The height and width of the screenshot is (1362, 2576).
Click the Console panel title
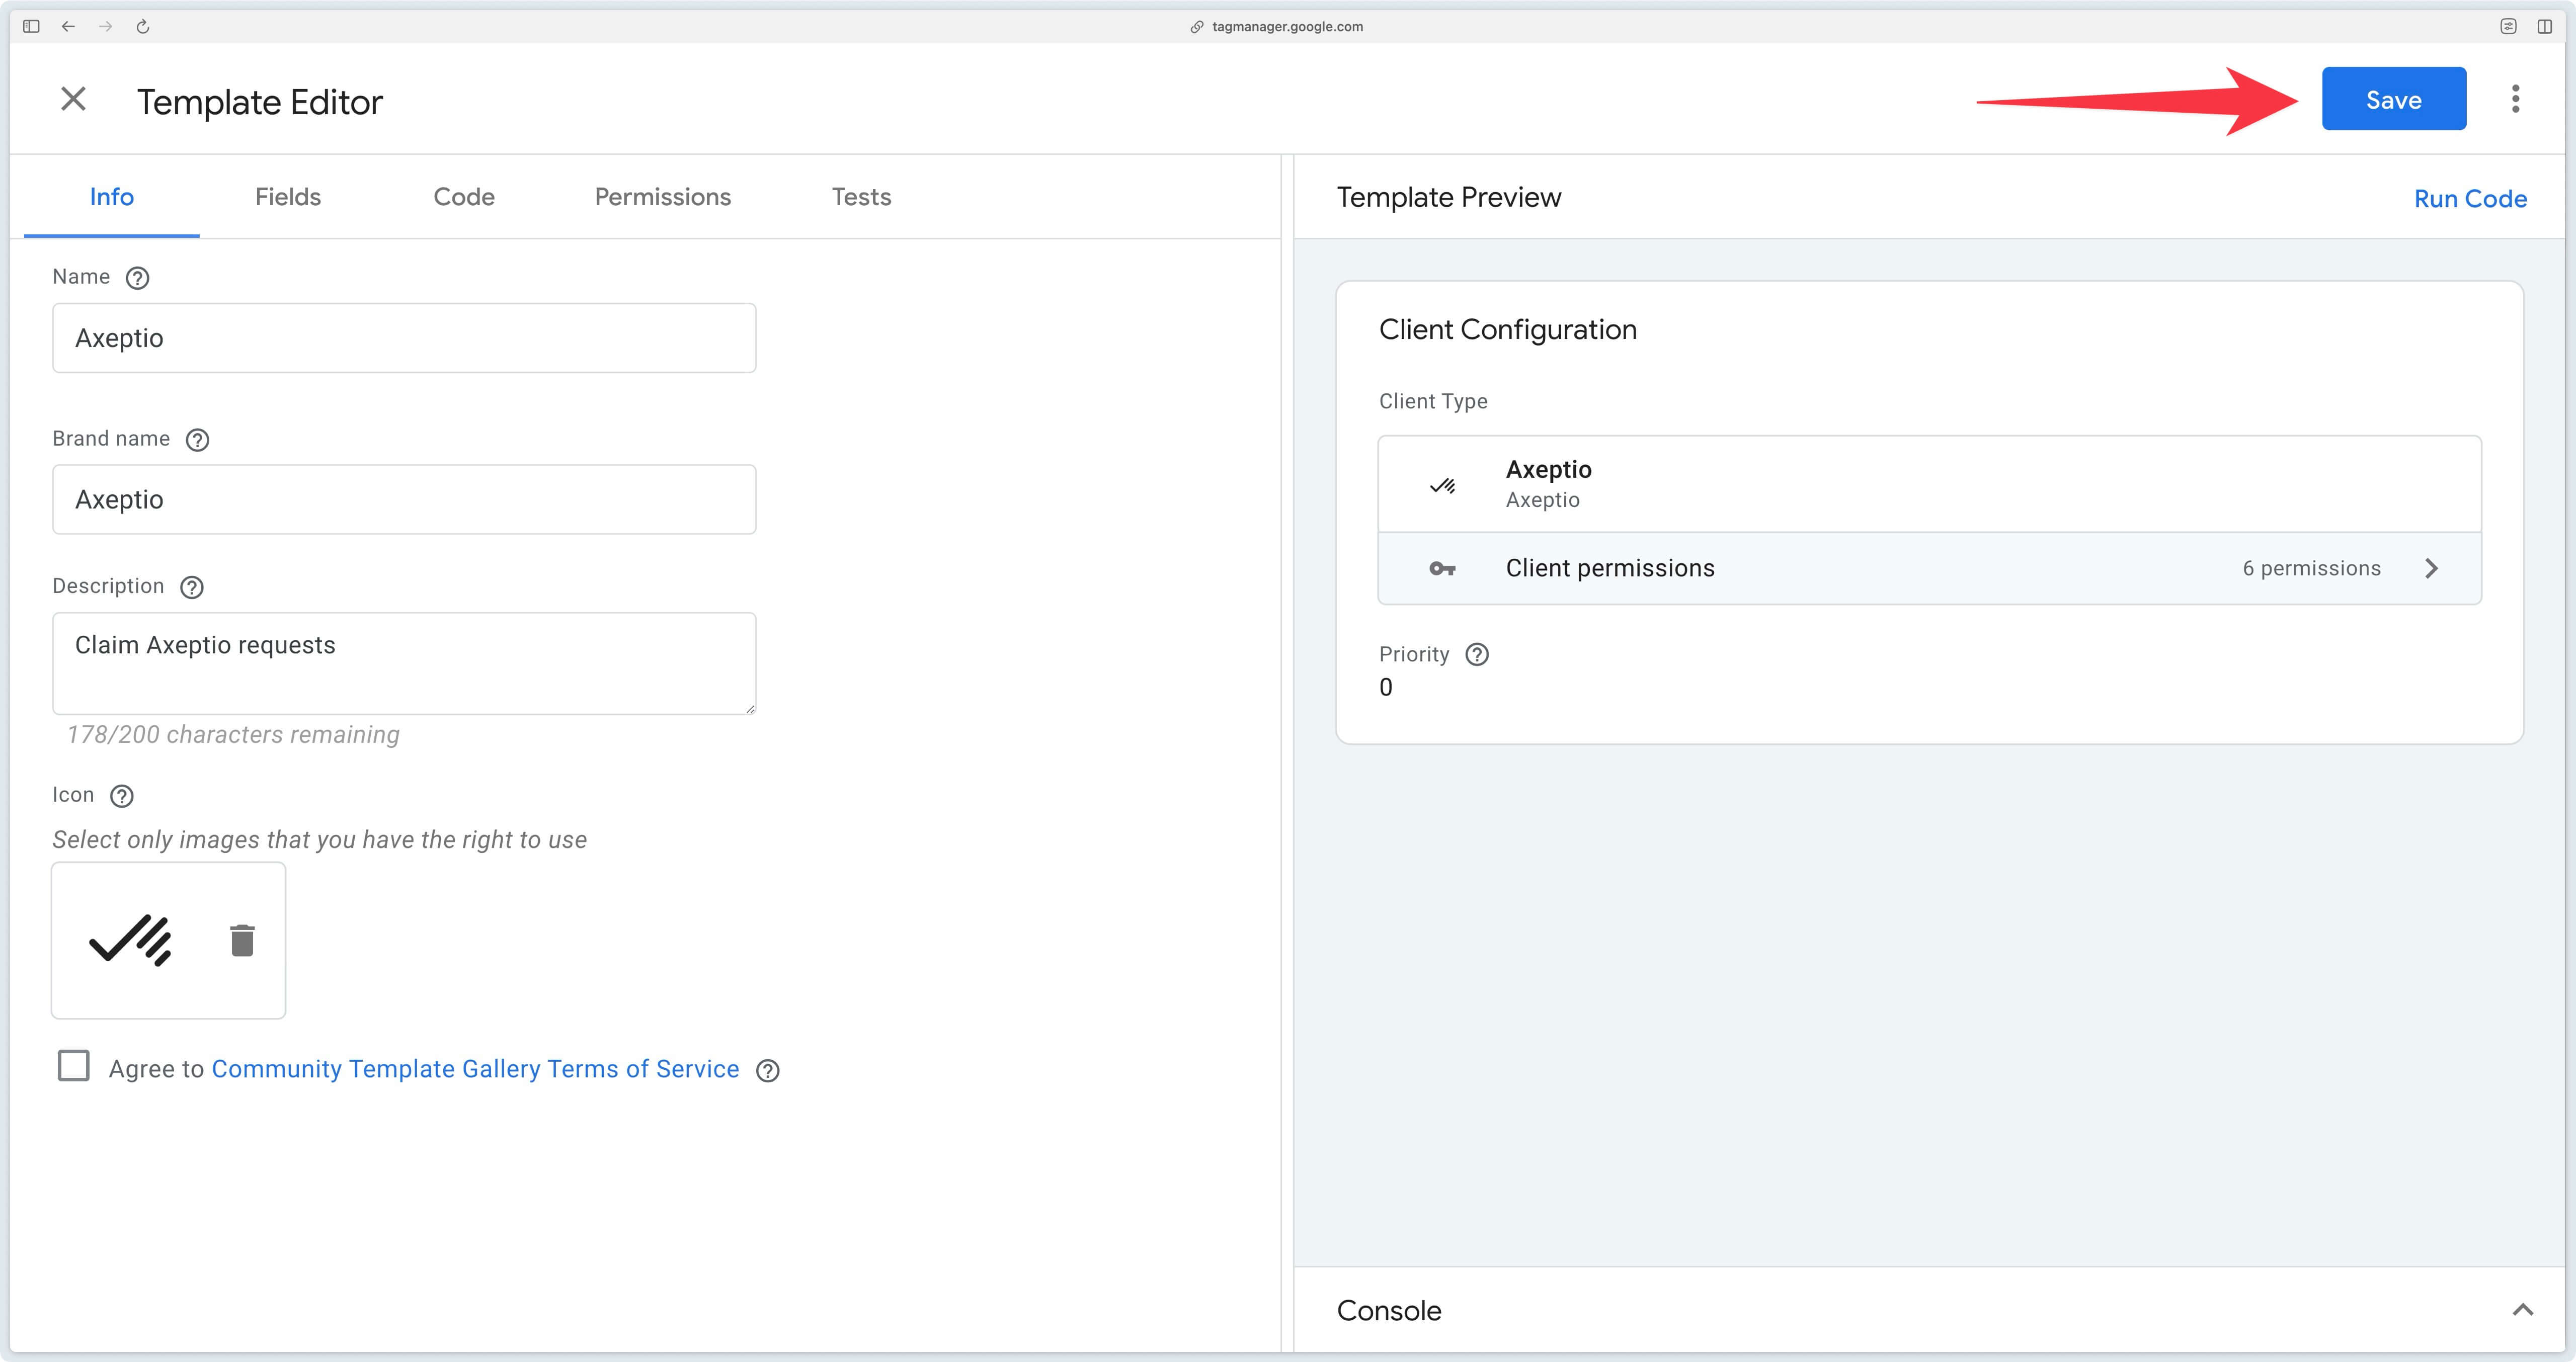coord(1389,1311)
